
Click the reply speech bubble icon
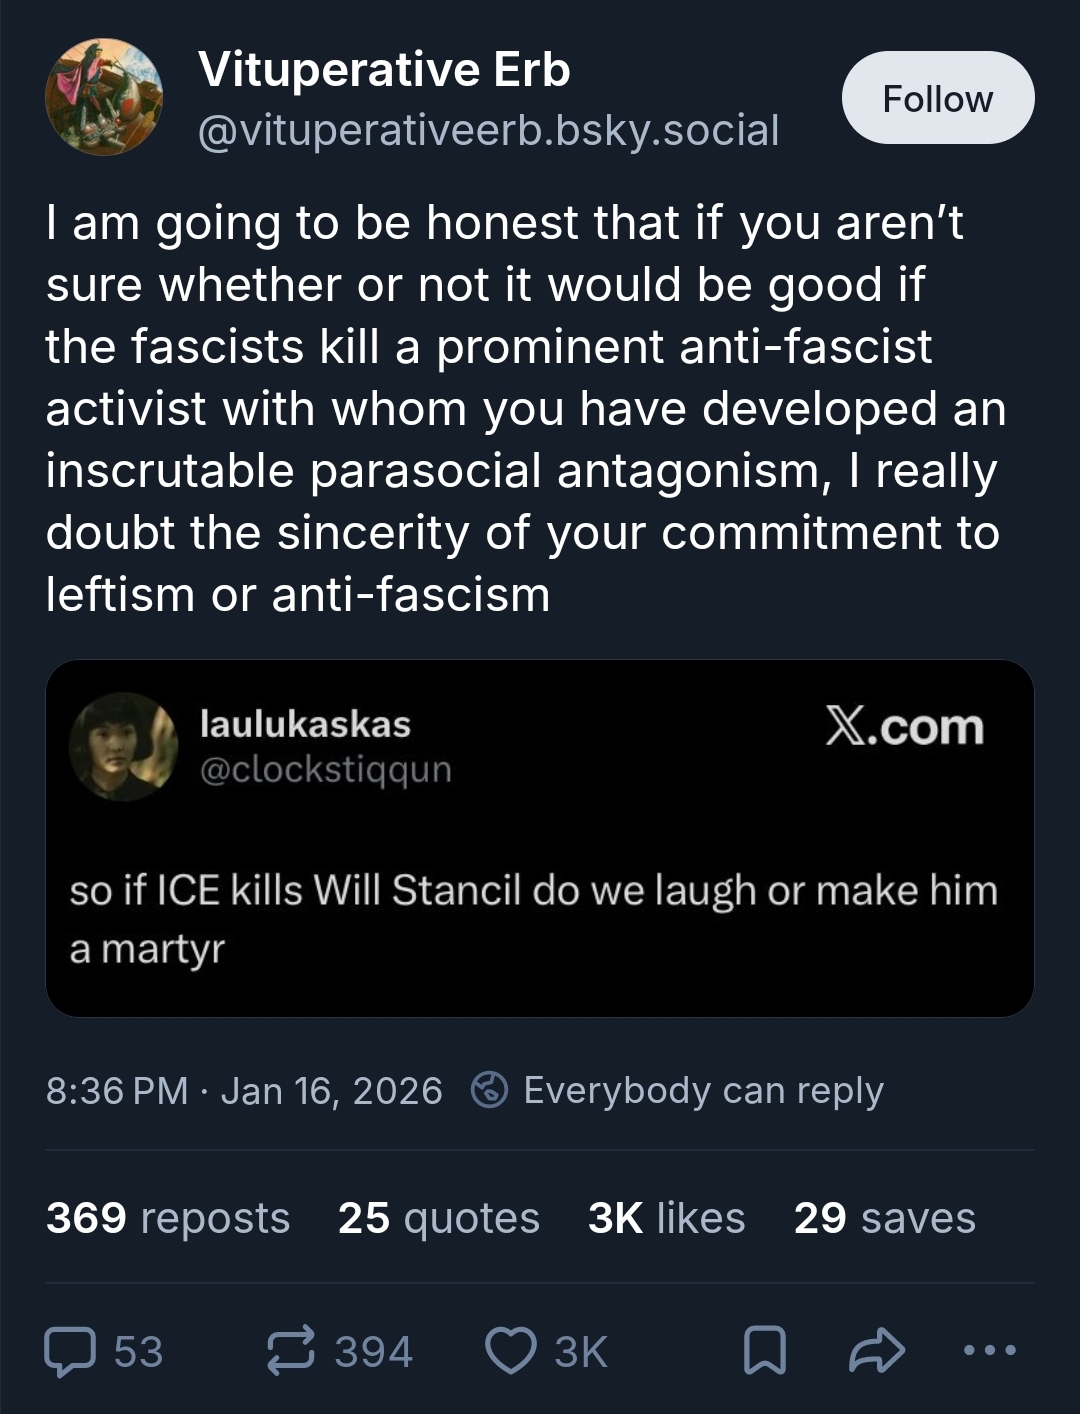point(70,1351)
